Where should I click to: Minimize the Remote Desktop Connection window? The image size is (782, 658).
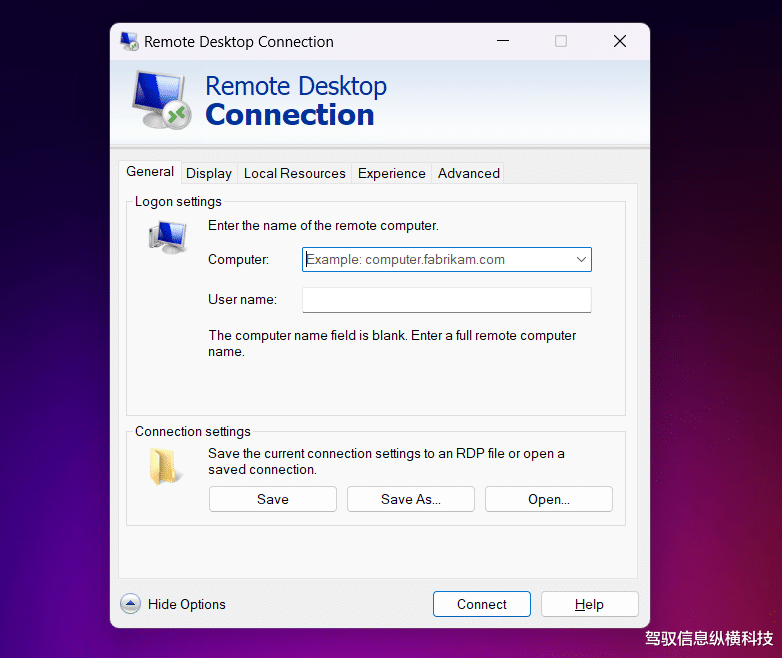(503, 41)
